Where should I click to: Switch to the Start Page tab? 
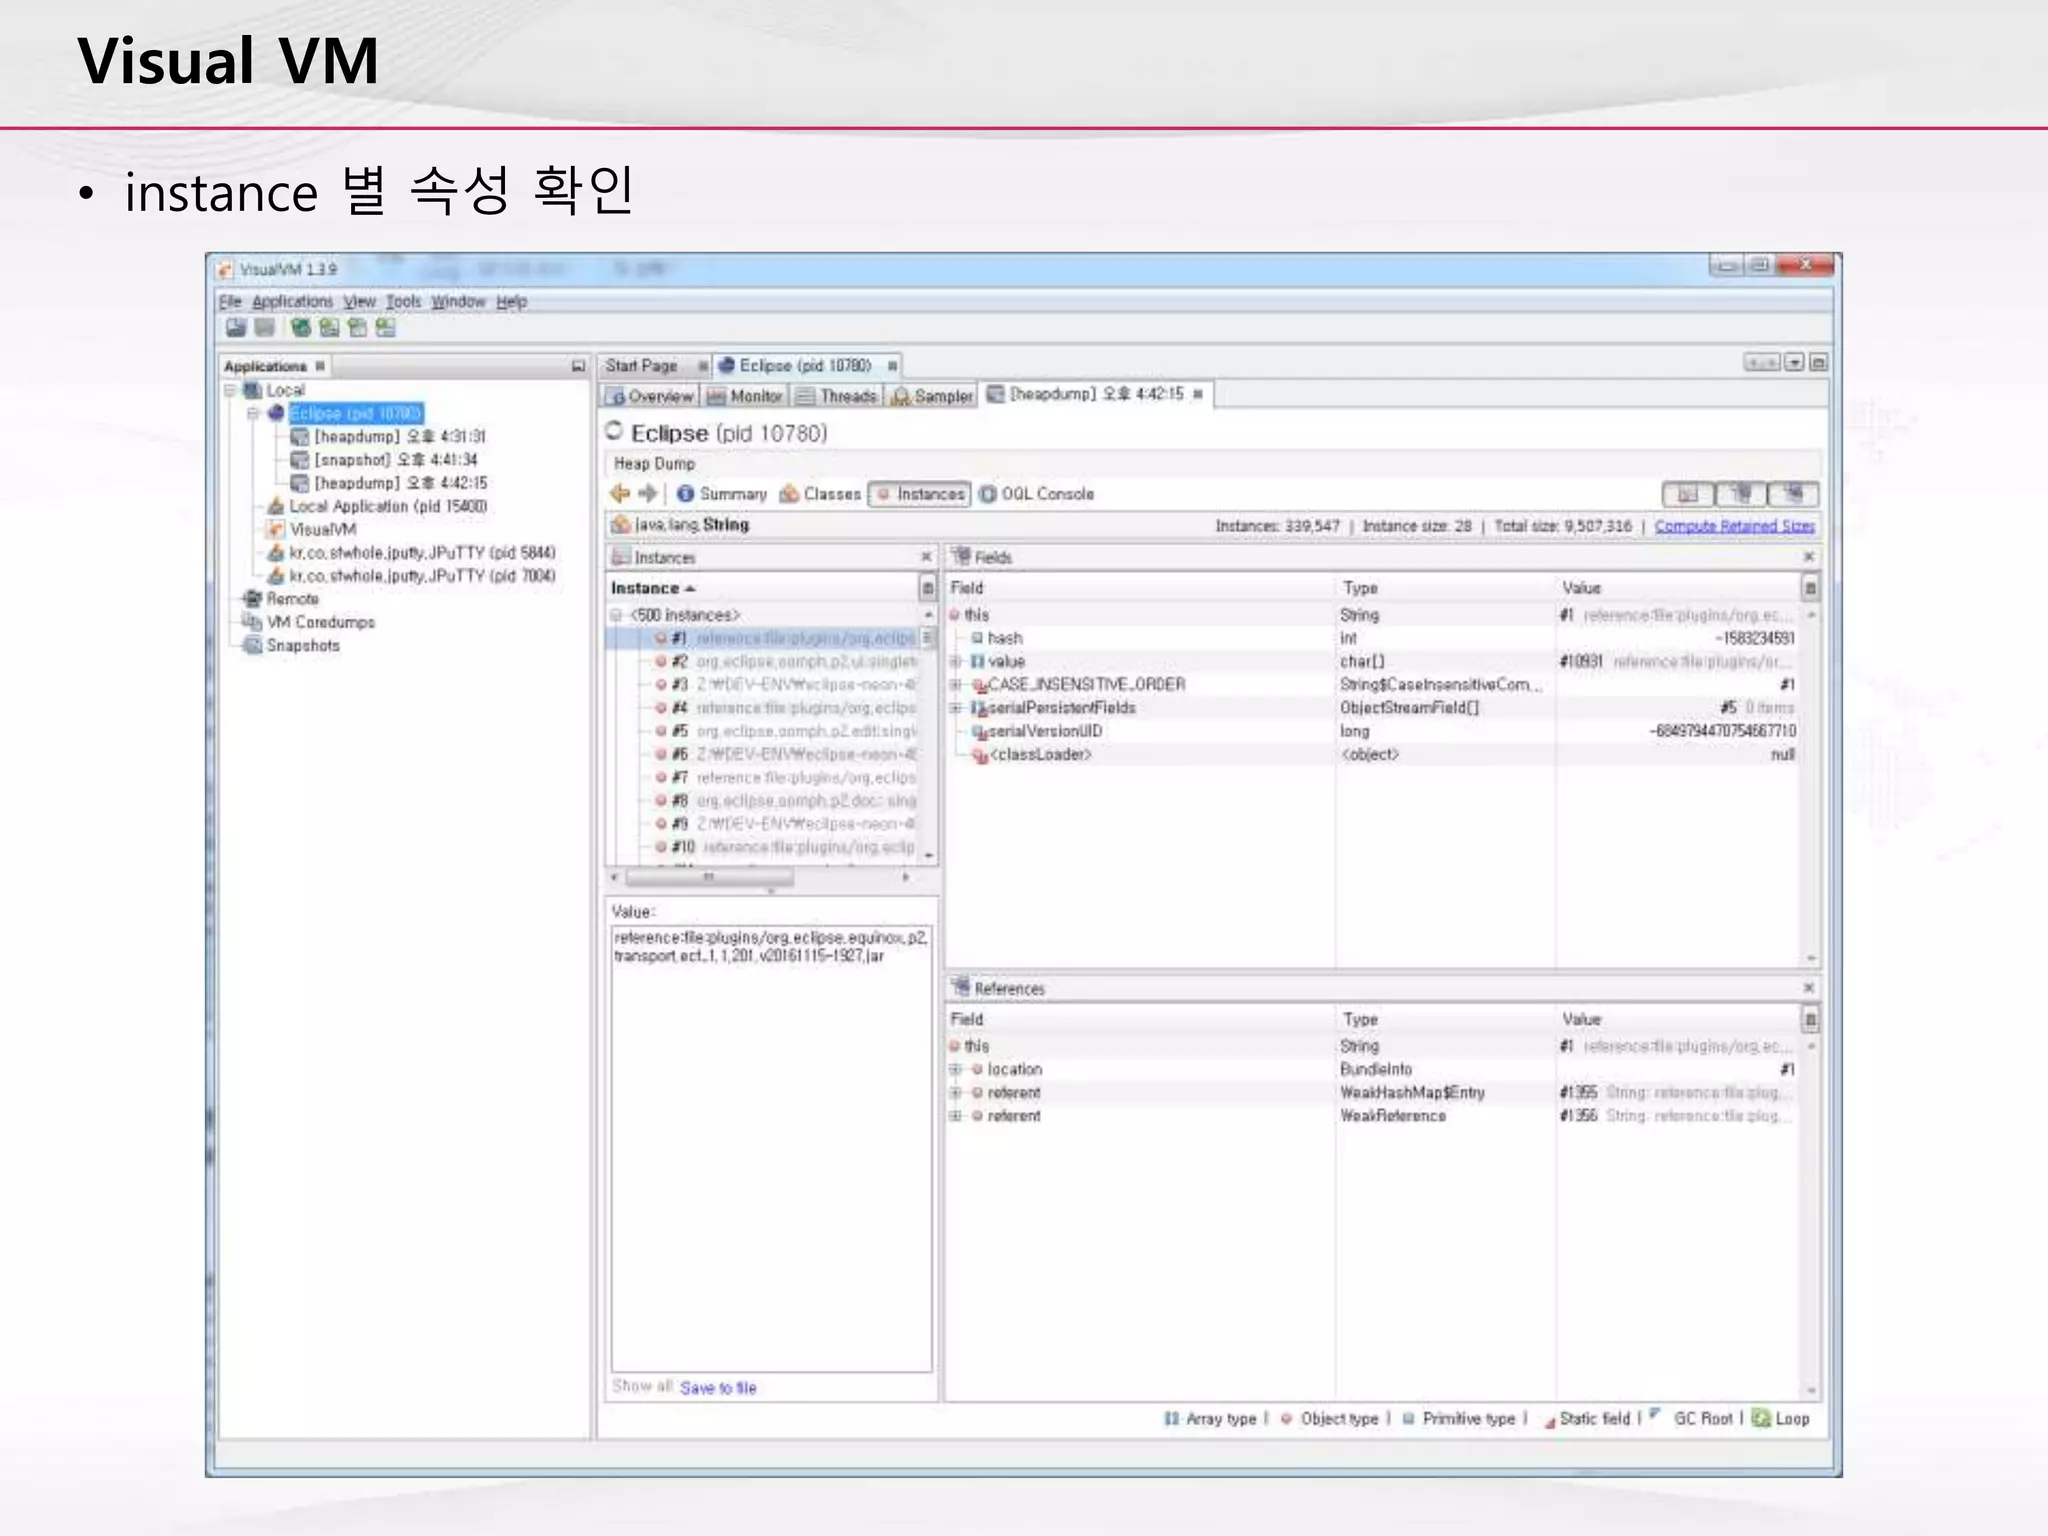pos(641,366)
